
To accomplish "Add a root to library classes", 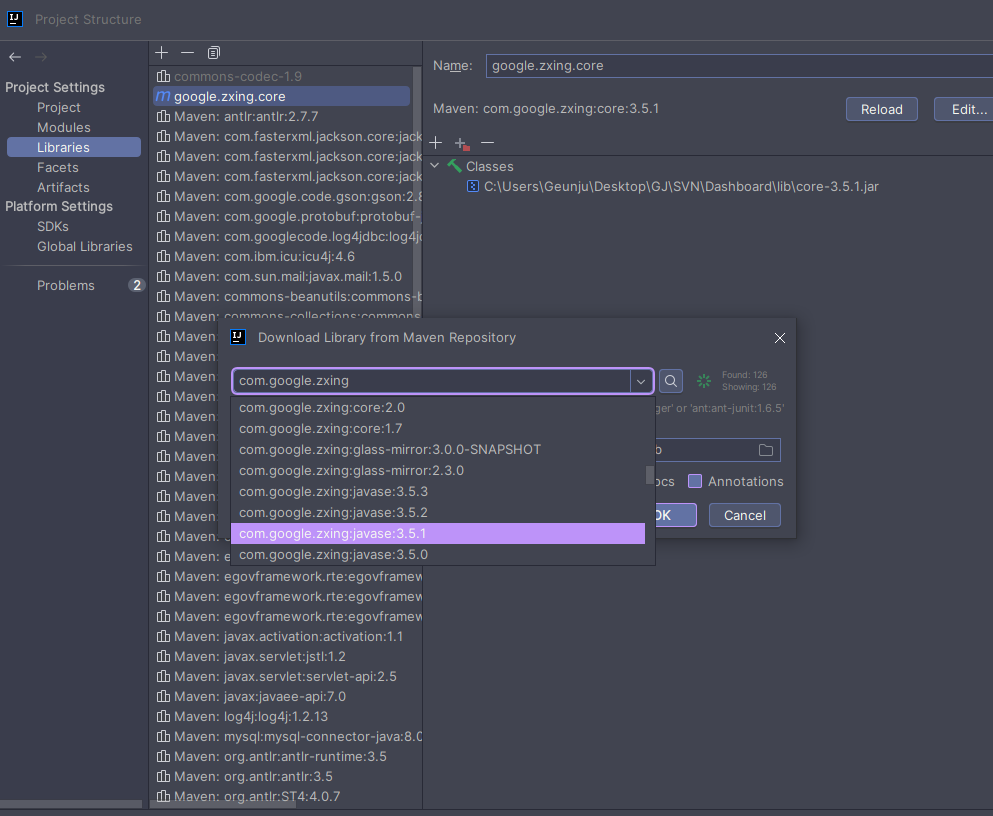I will point(436,143).
